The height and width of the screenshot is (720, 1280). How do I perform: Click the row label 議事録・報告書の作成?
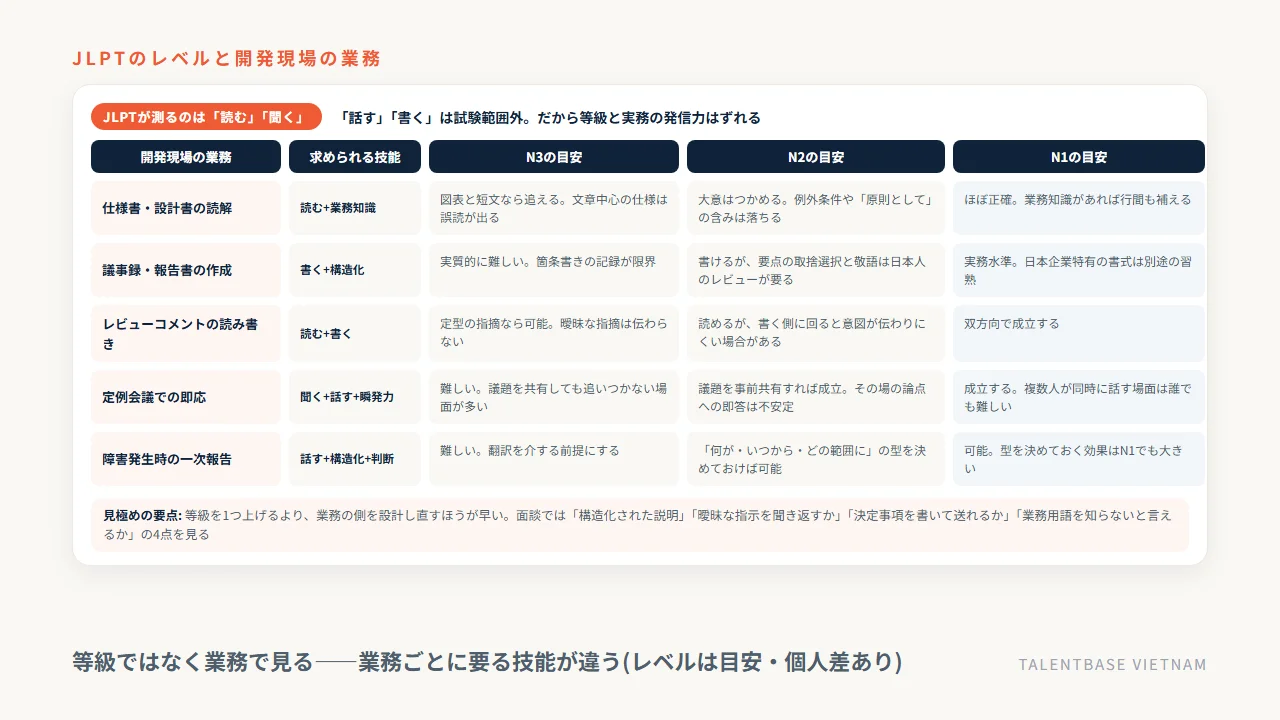point(186,270)
